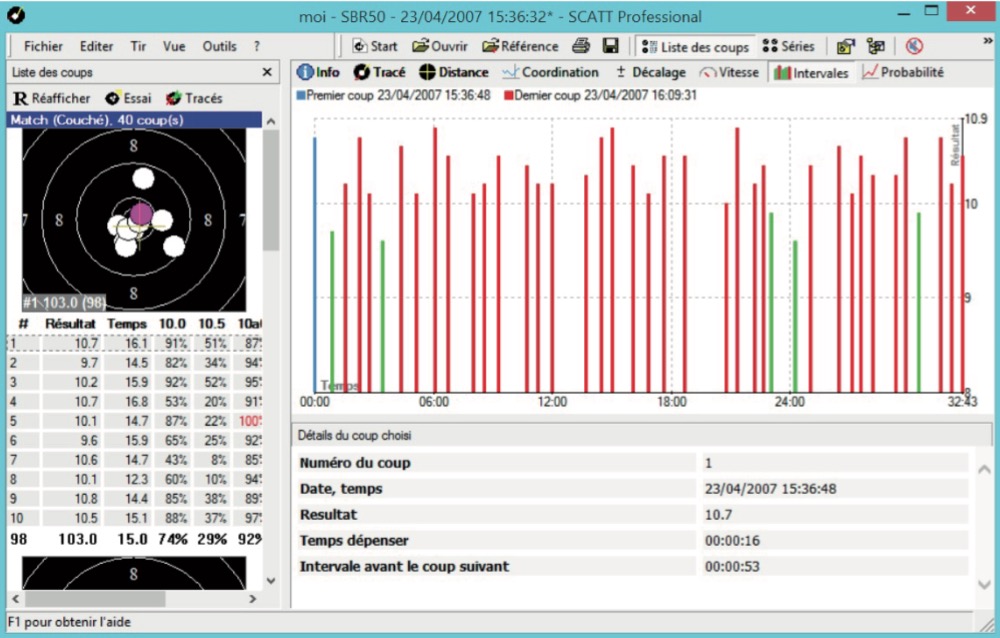
Task: Click the tree-options icon left of the sound icon
Action: pos(876,47)
